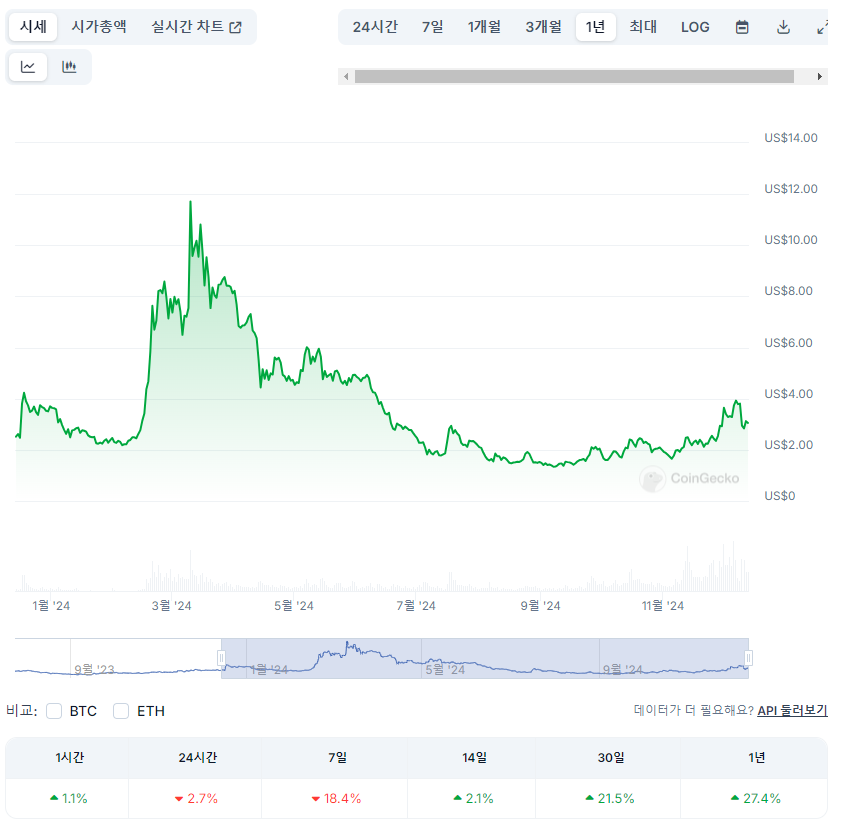Choose the 7일 time range

pyautogui.click(x=432, y=27)
